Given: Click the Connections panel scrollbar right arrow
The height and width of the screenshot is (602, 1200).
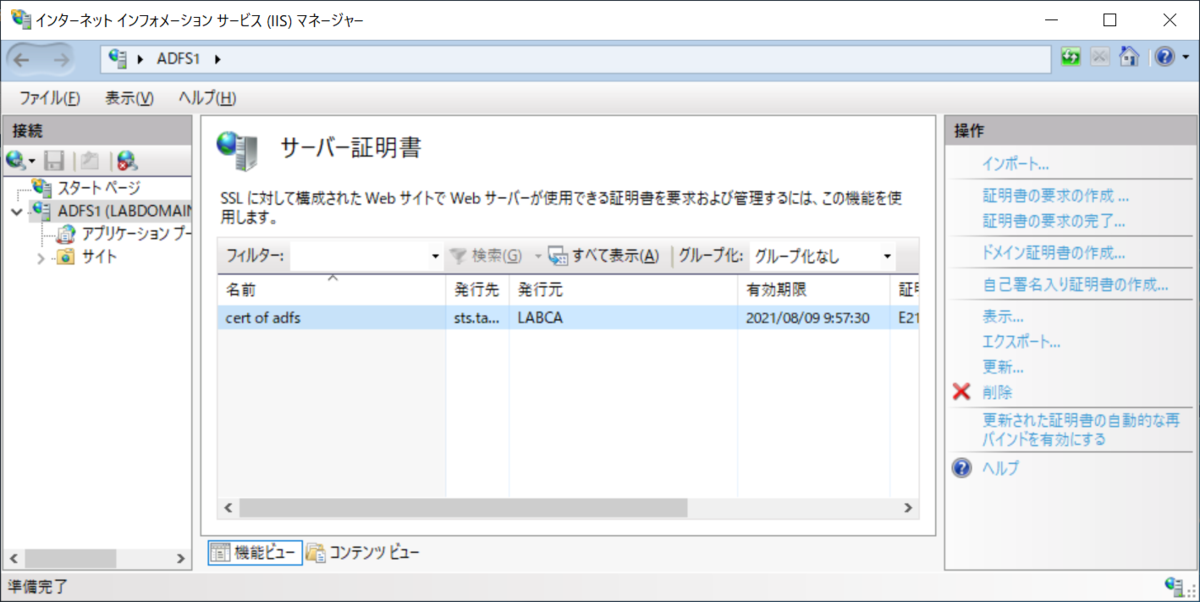Looking at the screenshot, I should click(181, 558).
